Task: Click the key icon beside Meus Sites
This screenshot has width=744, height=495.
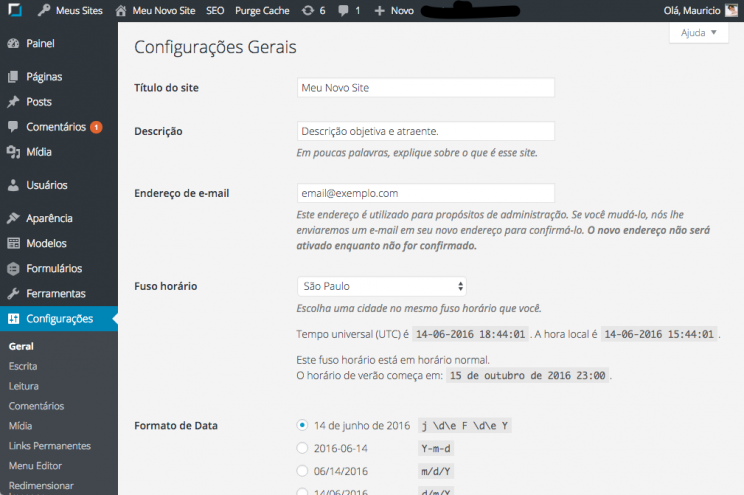Action: point(44,10)
